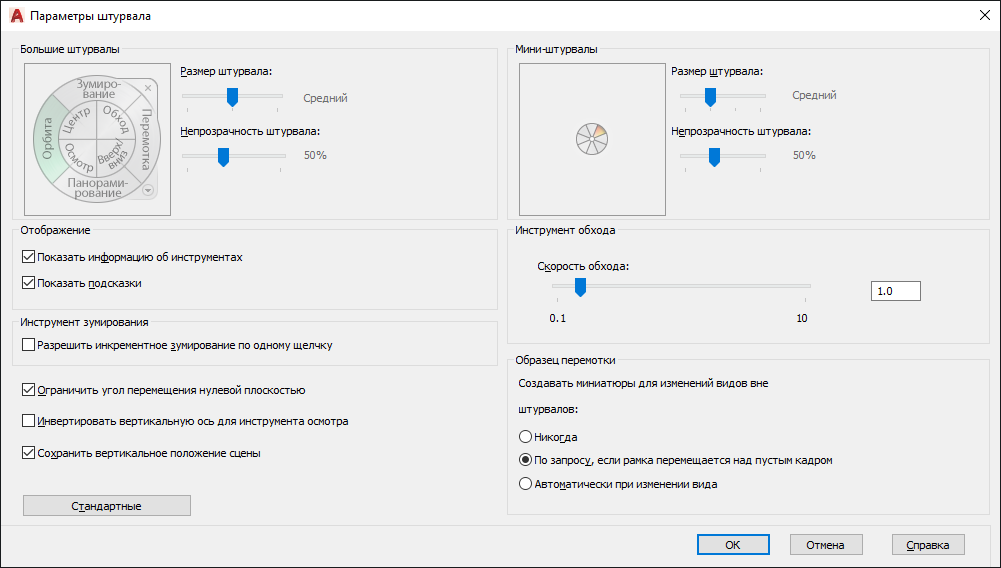
Task: Select Автоматически при изменении вида radio button
Action: click(x=525, y=484)
